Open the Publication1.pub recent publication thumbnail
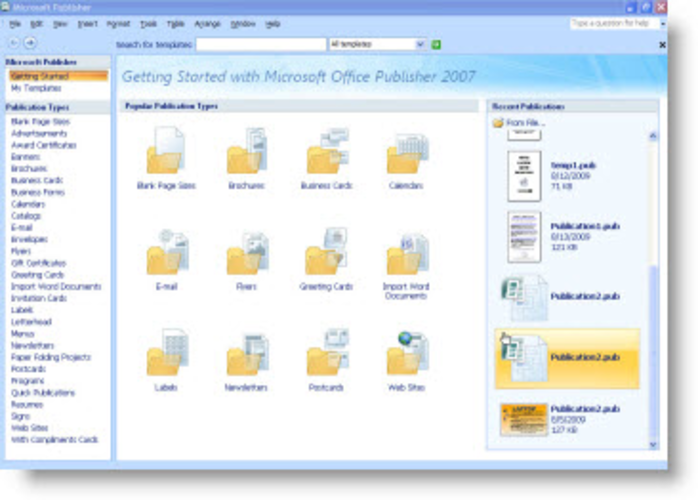This screenshot has height=500, width=698. 524,237
